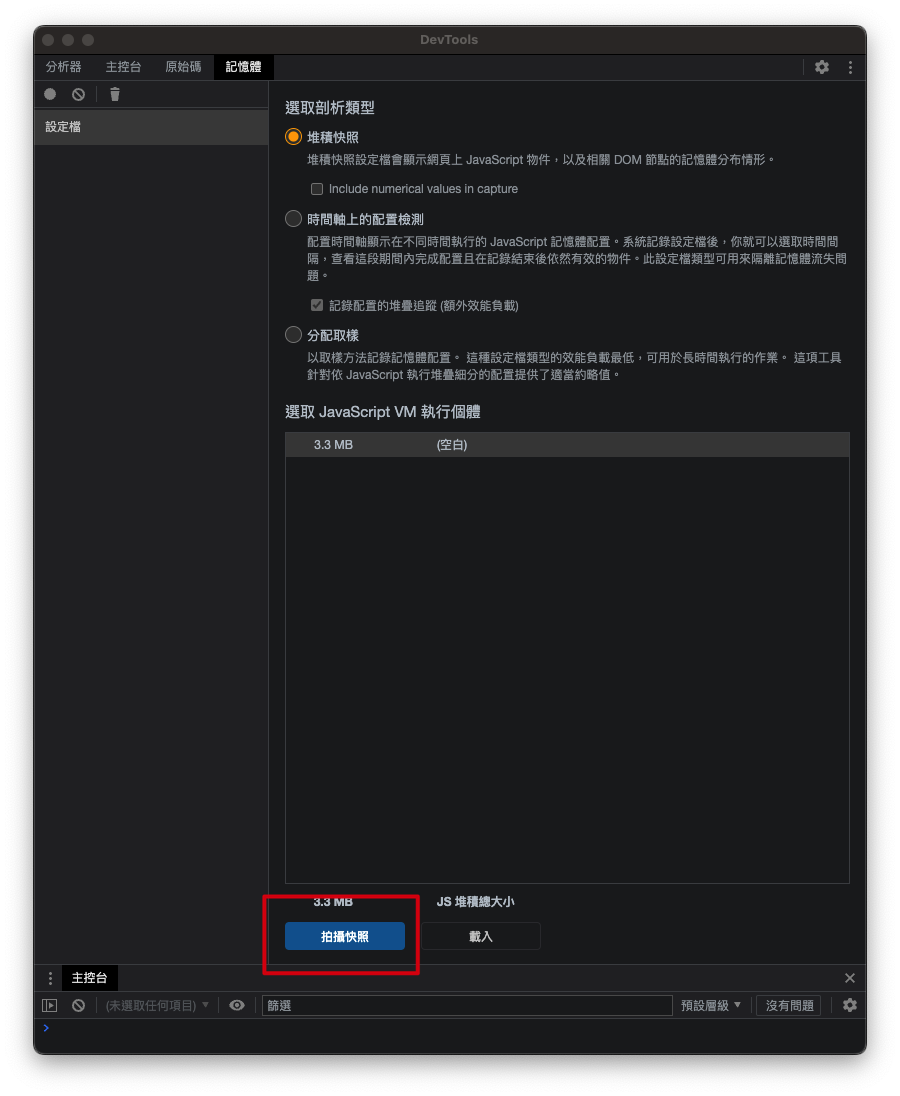
Task: Click the clear all profiles icon
Action: pos(78,94)
